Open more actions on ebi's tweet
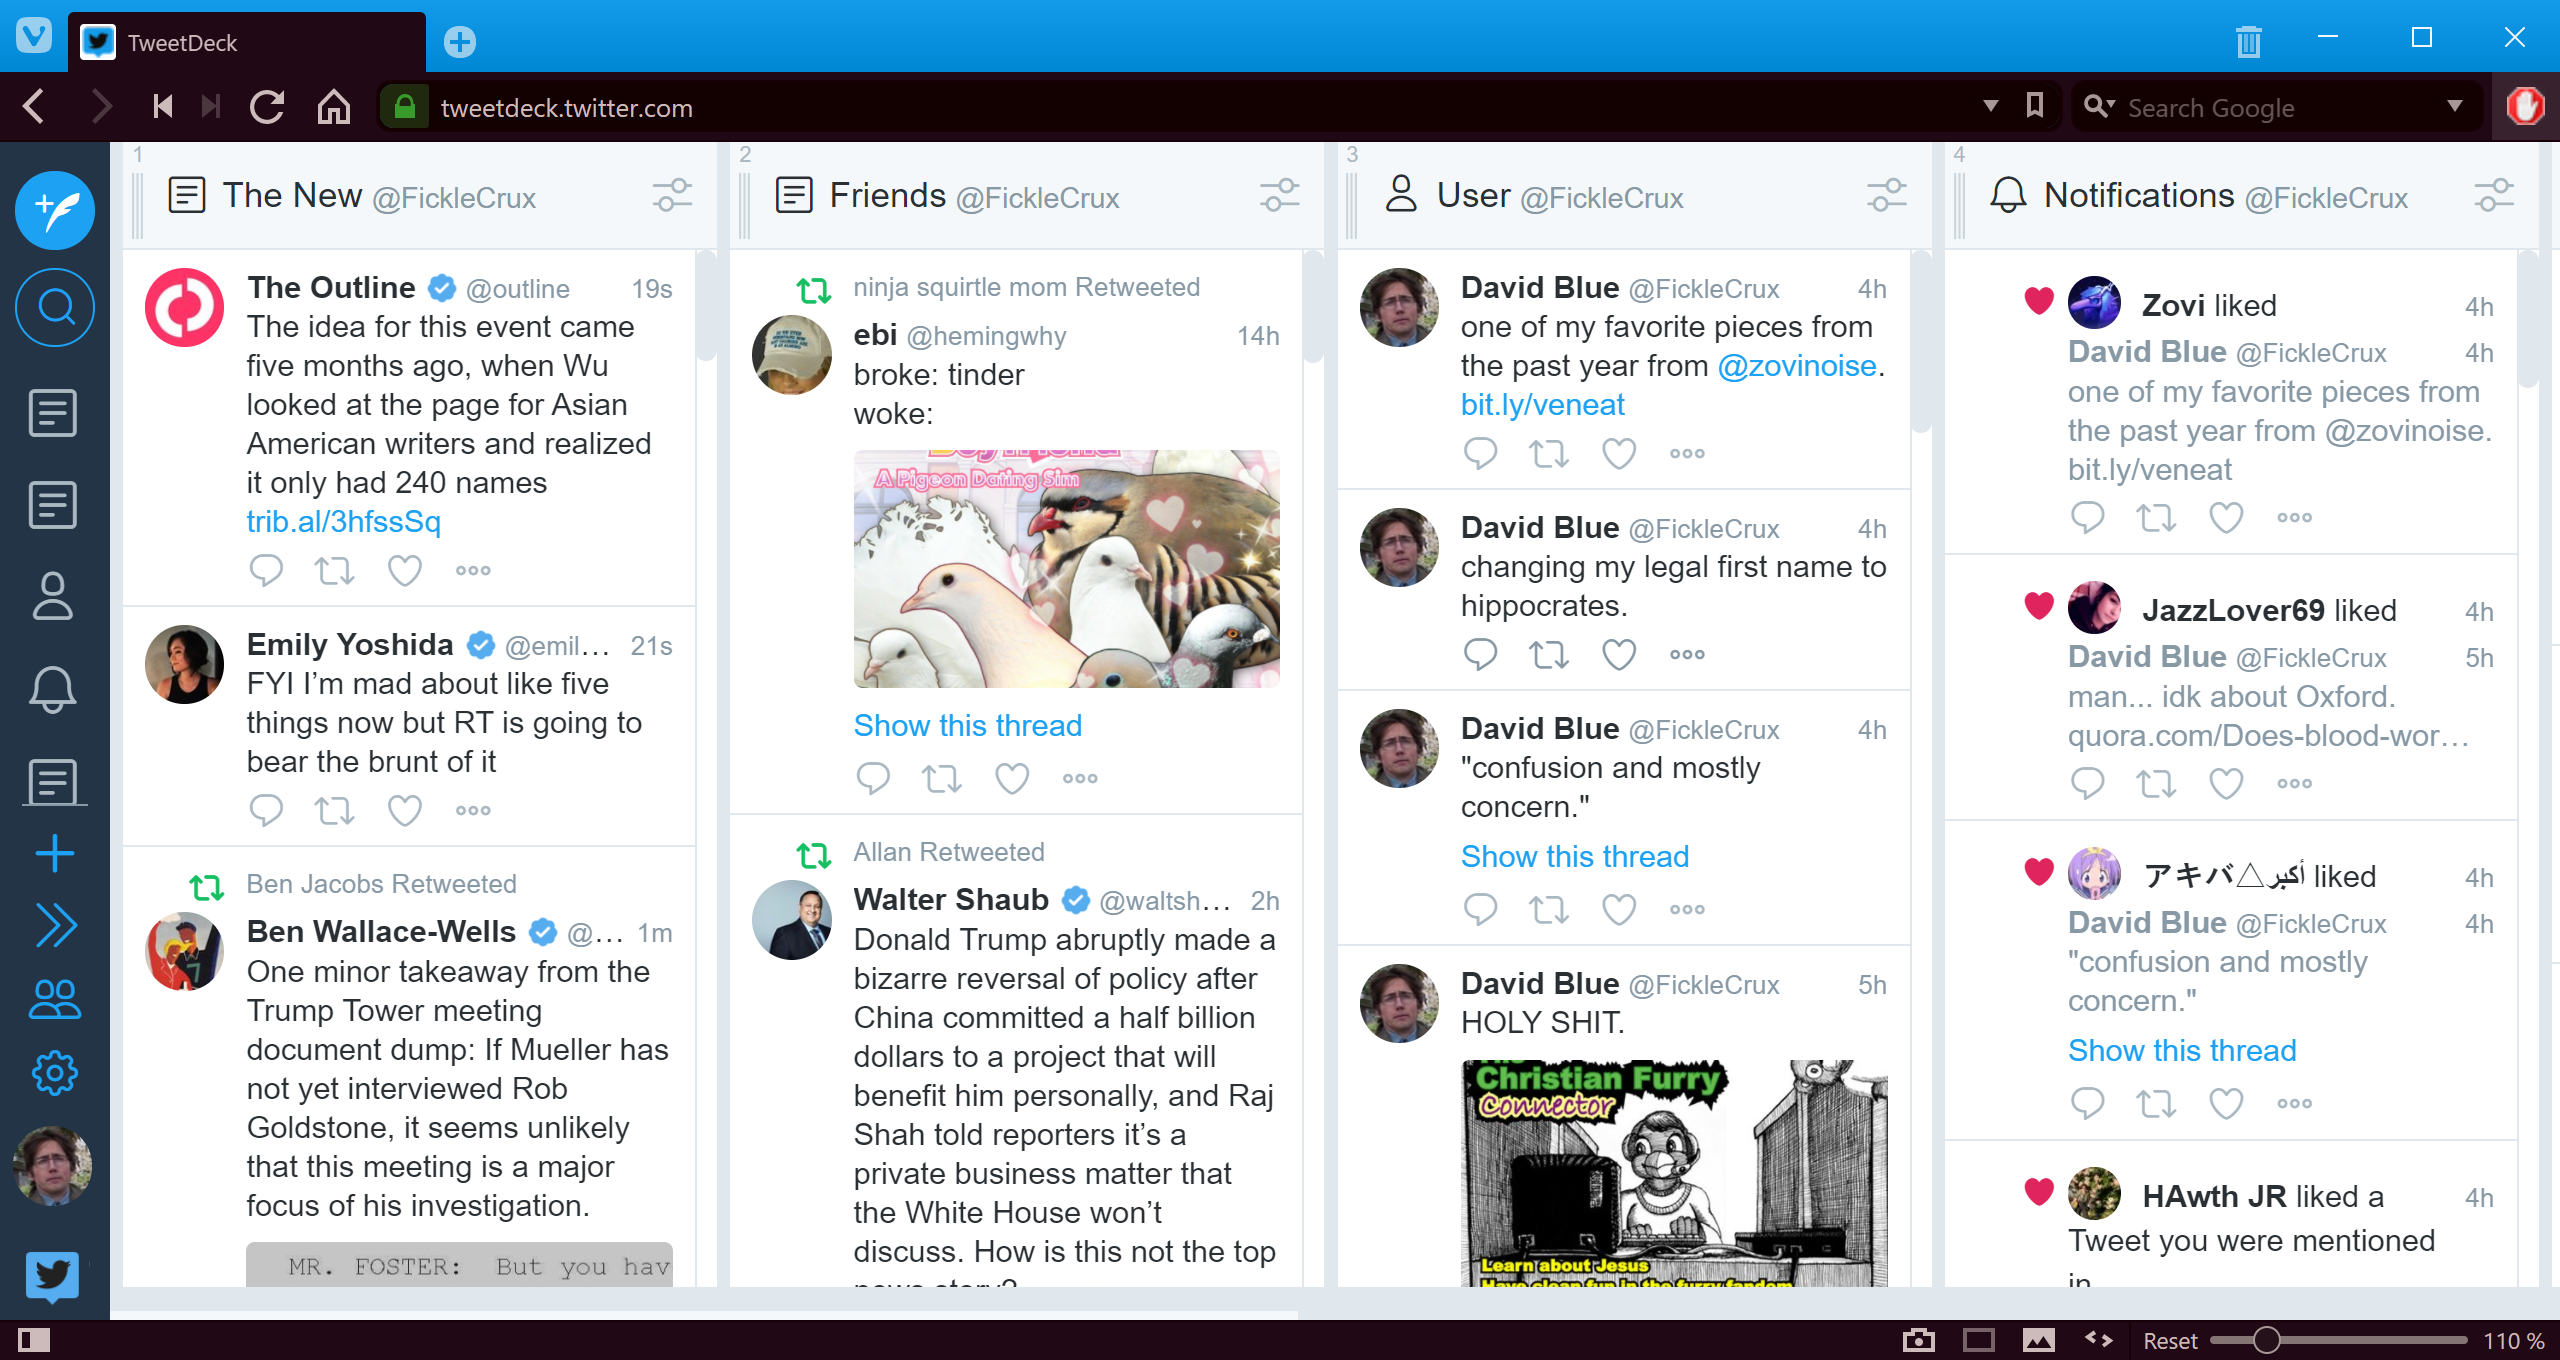 [x=1080, y=778]
